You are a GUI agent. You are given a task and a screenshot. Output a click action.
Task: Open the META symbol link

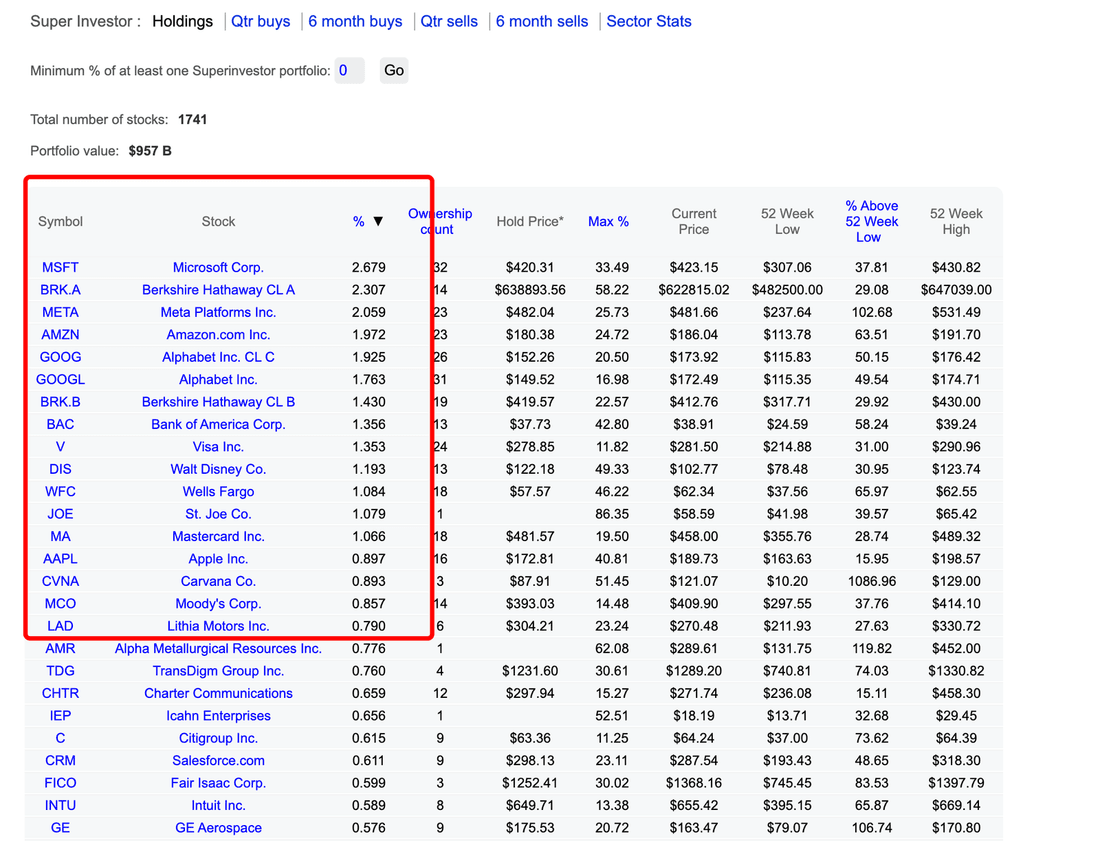point(60,312)
